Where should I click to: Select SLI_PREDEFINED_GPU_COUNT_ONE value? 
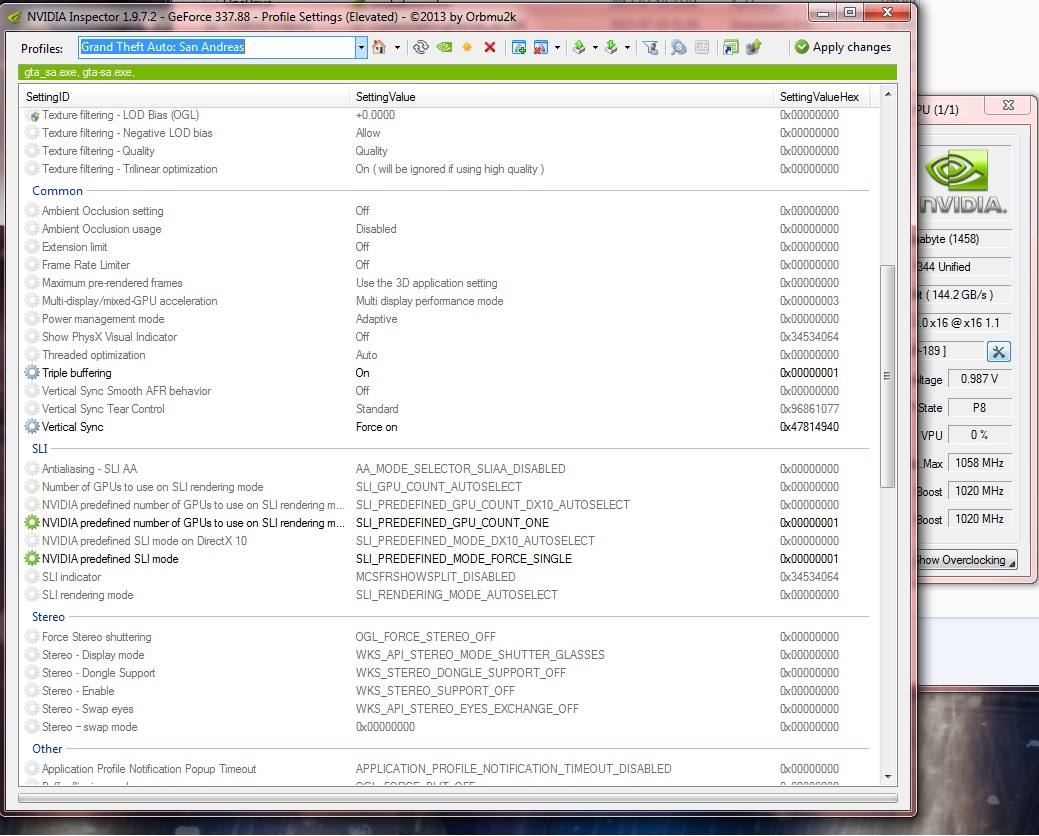(x=452, y=523)
